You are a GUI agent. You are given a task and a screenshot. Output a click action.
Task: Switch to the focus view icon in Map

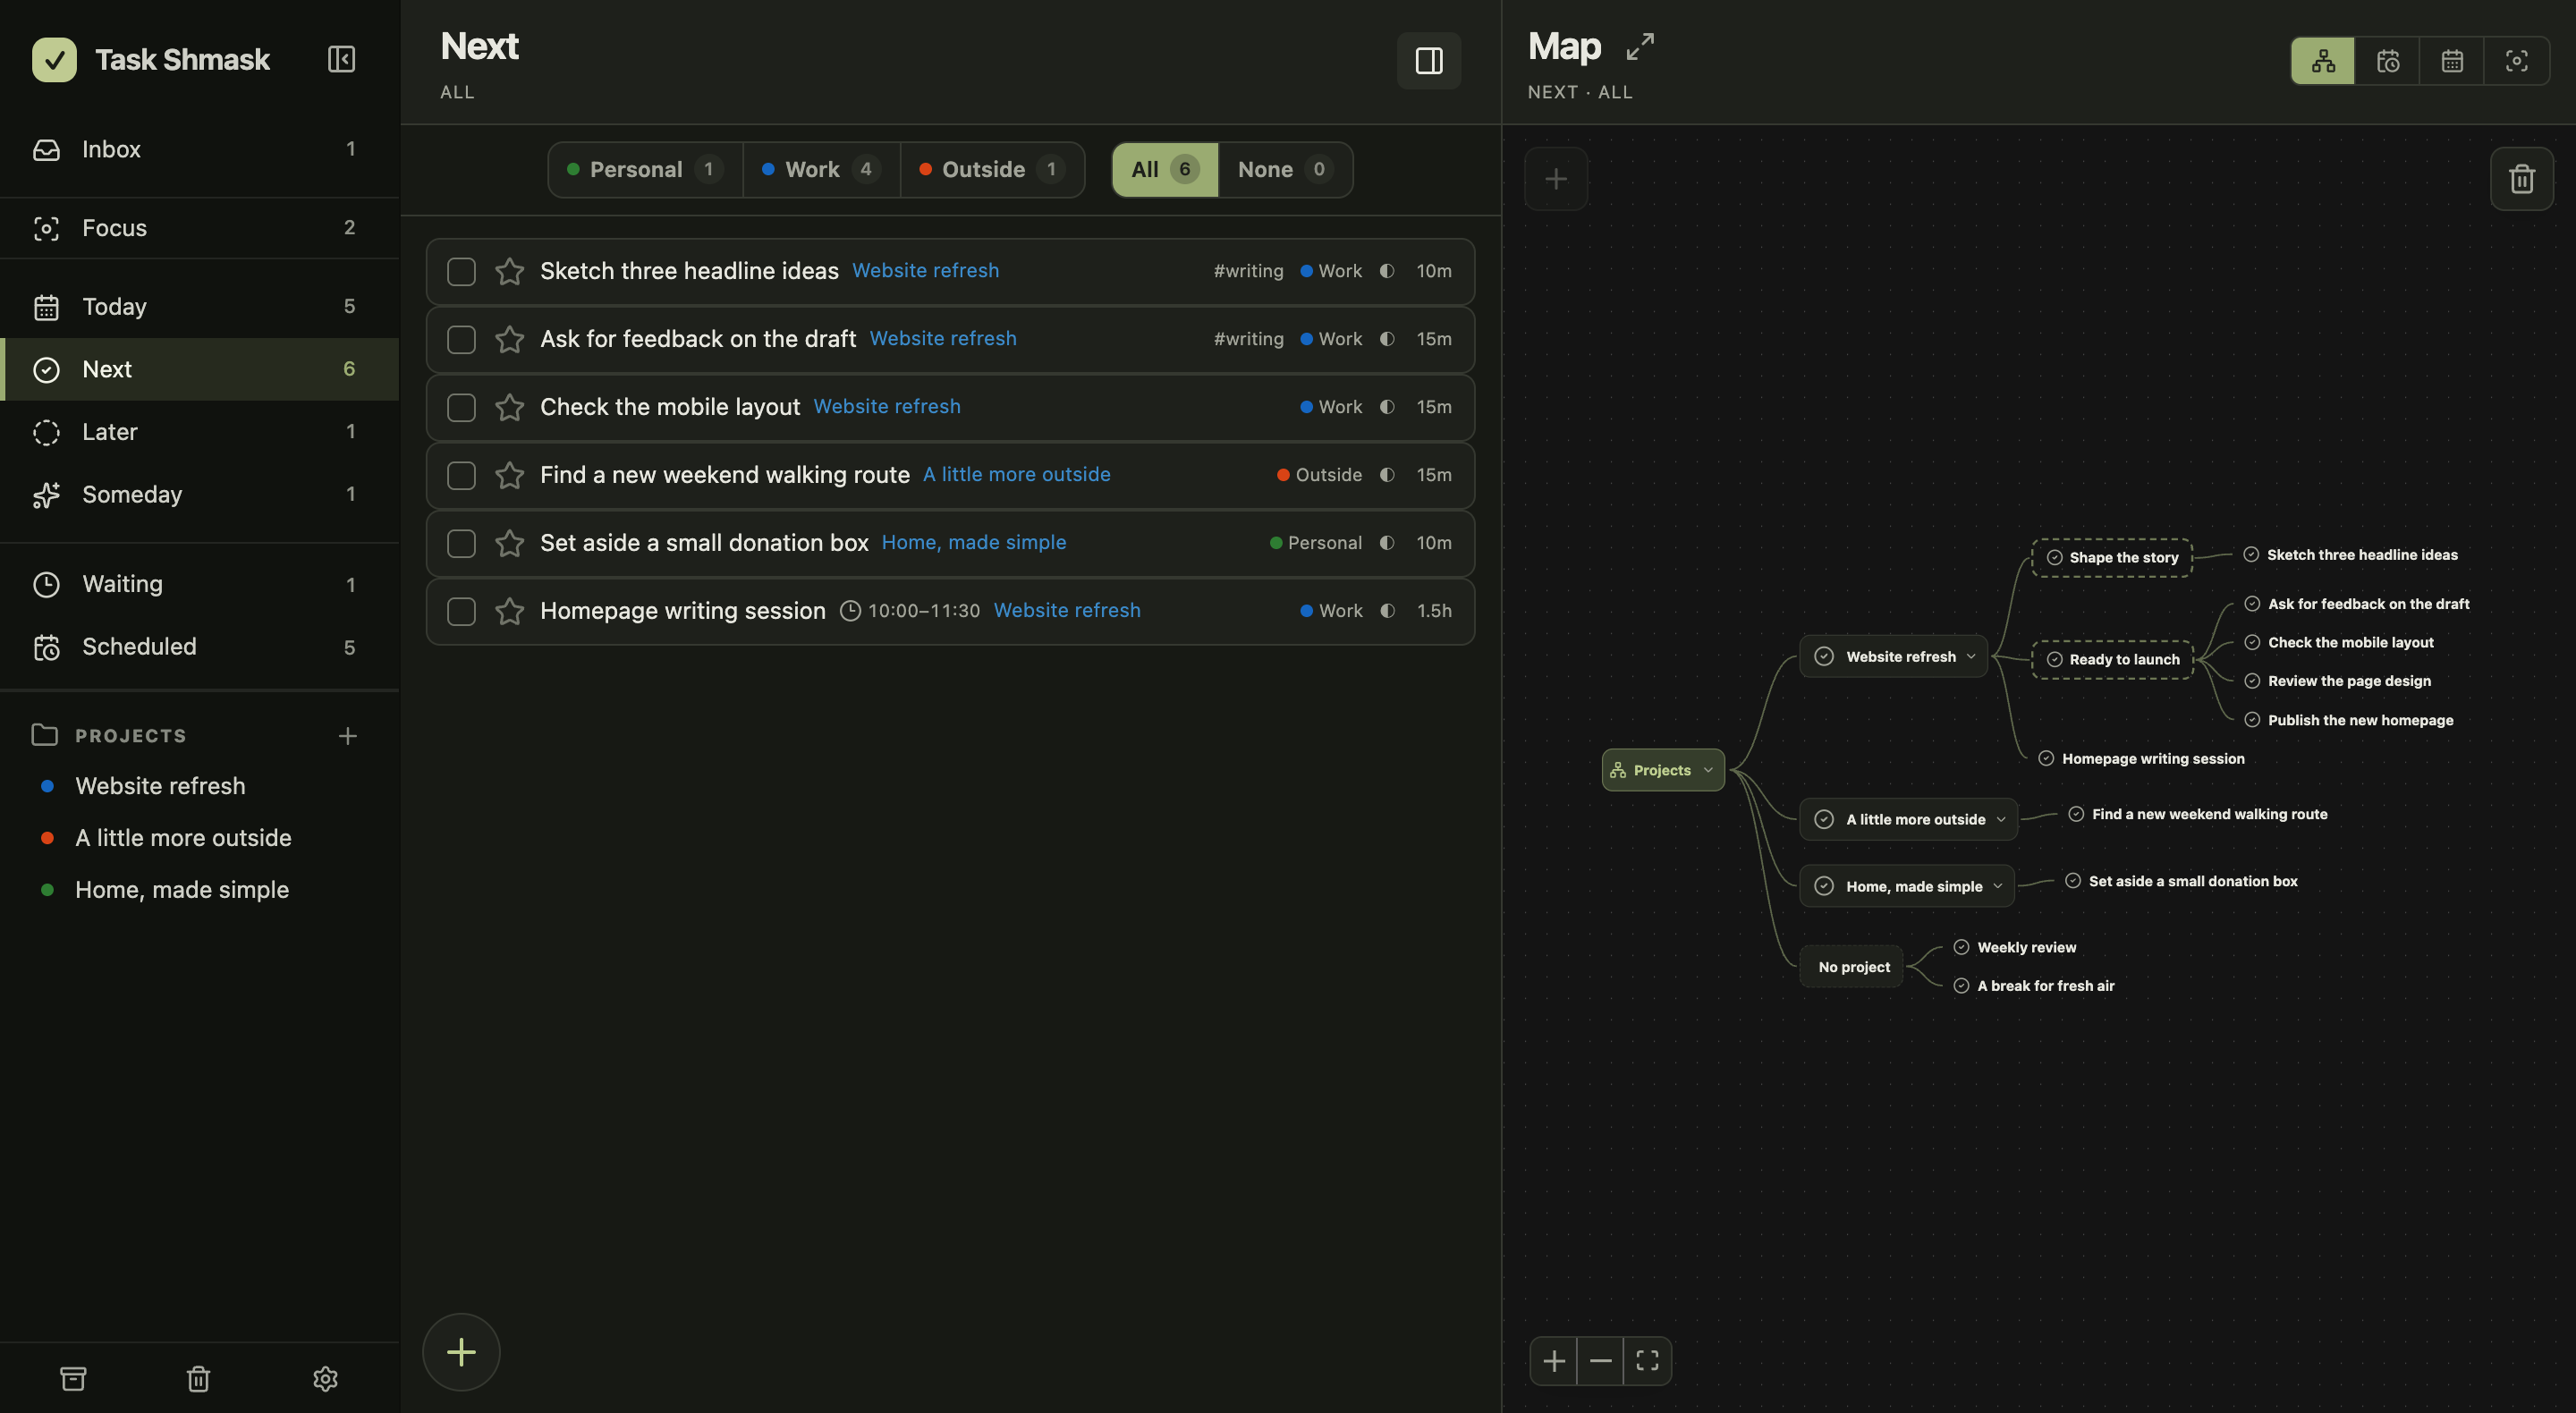tap(2516, 61)
